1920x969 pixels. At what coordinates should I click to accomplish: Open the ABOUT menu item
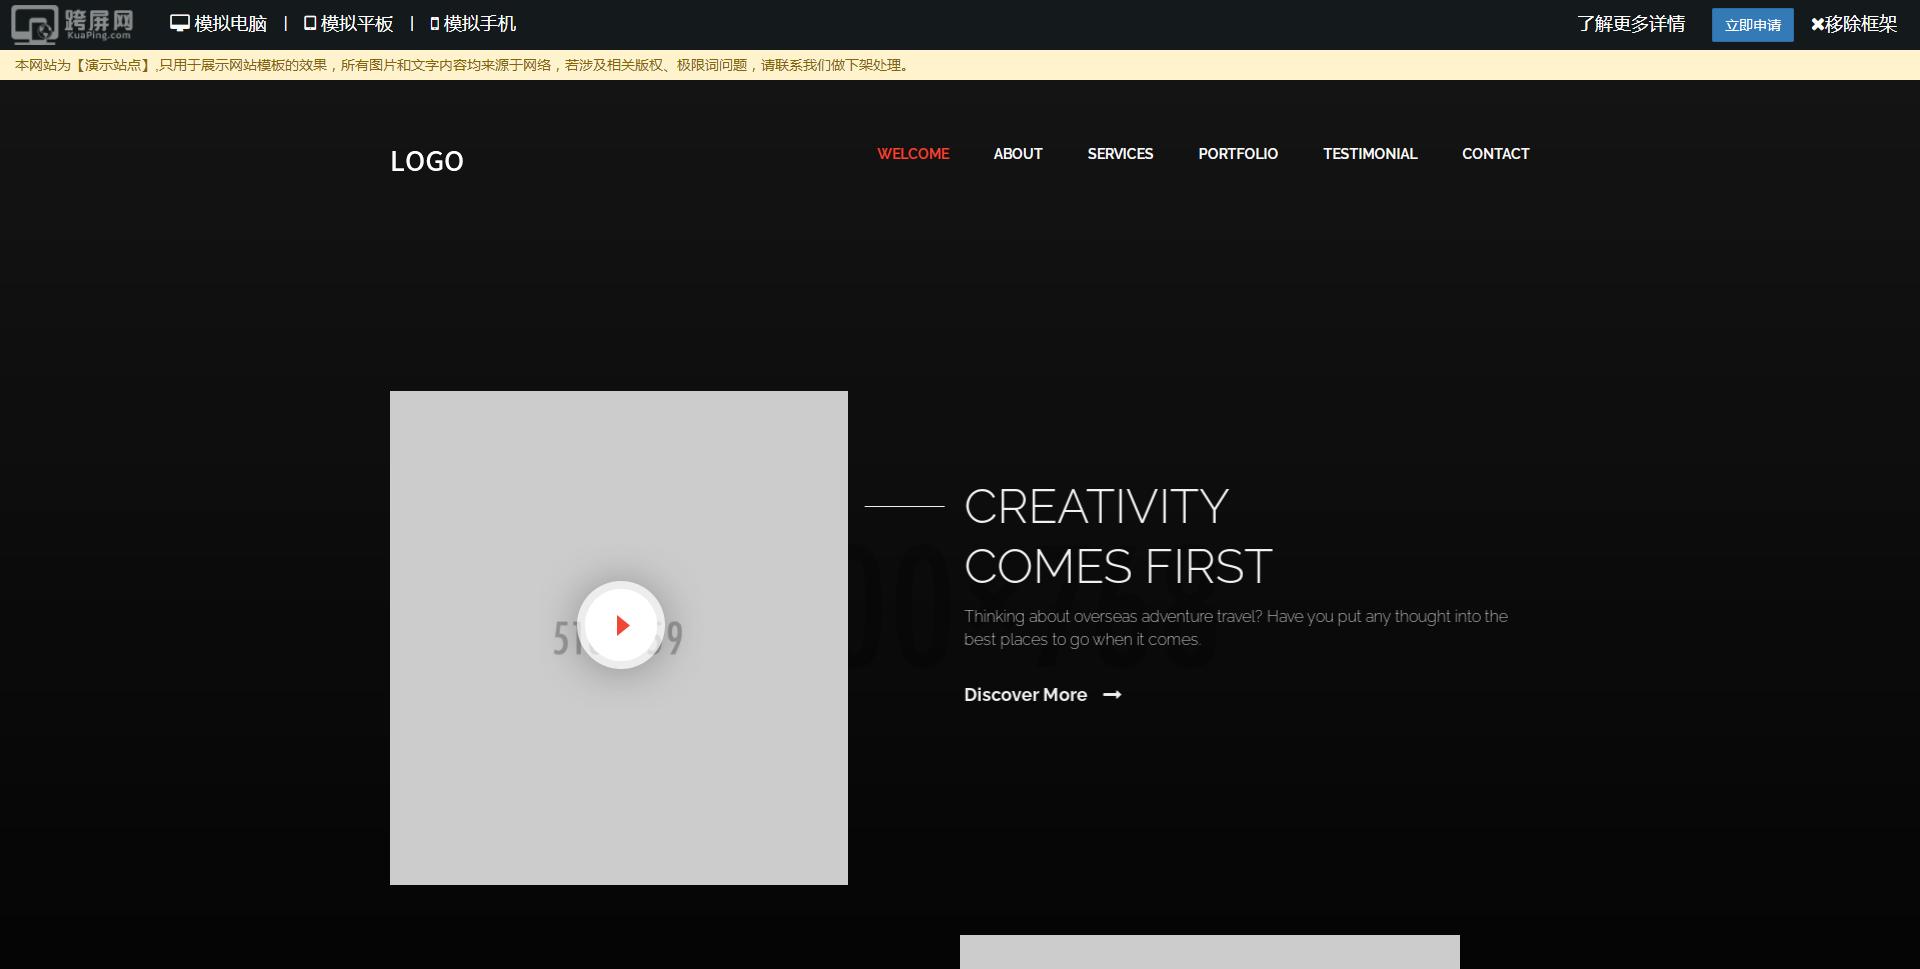pyautogui.click(x=1018, y=154)
